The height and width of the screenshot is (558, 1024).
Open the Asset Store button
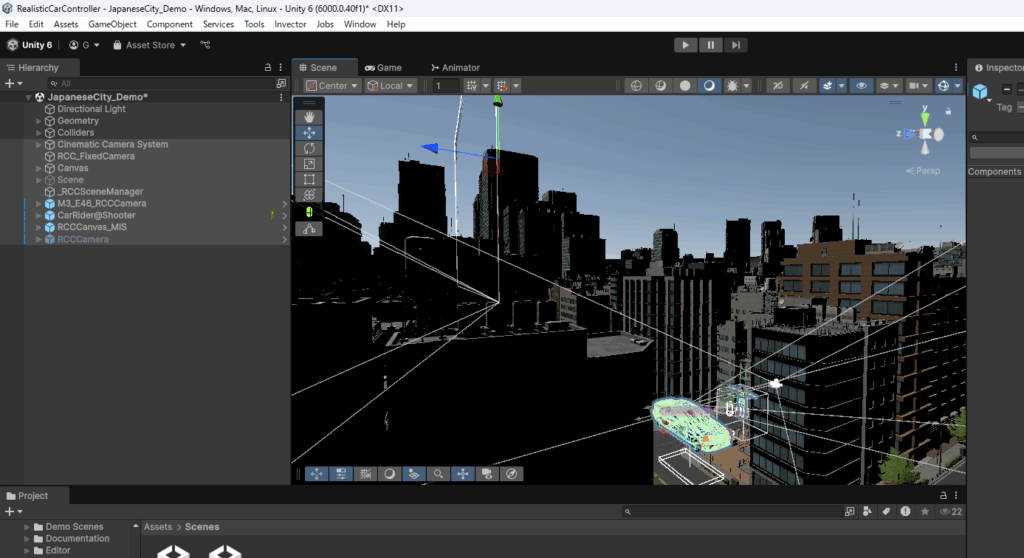[150, 45]
